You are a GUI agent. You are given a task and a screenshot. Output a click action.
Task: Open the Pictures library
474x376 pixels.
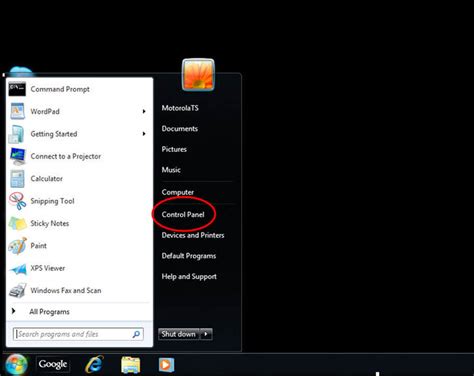tap(174, 149)
